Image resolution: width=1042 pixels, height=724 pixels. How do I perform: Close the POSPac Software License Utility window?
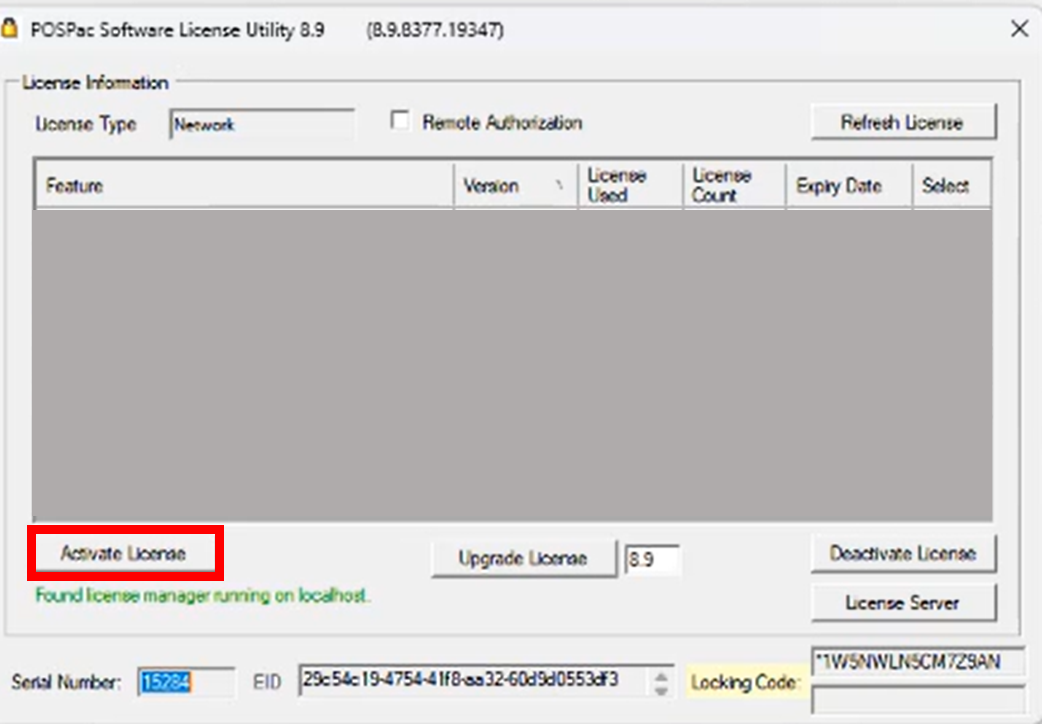point(1019,29)
